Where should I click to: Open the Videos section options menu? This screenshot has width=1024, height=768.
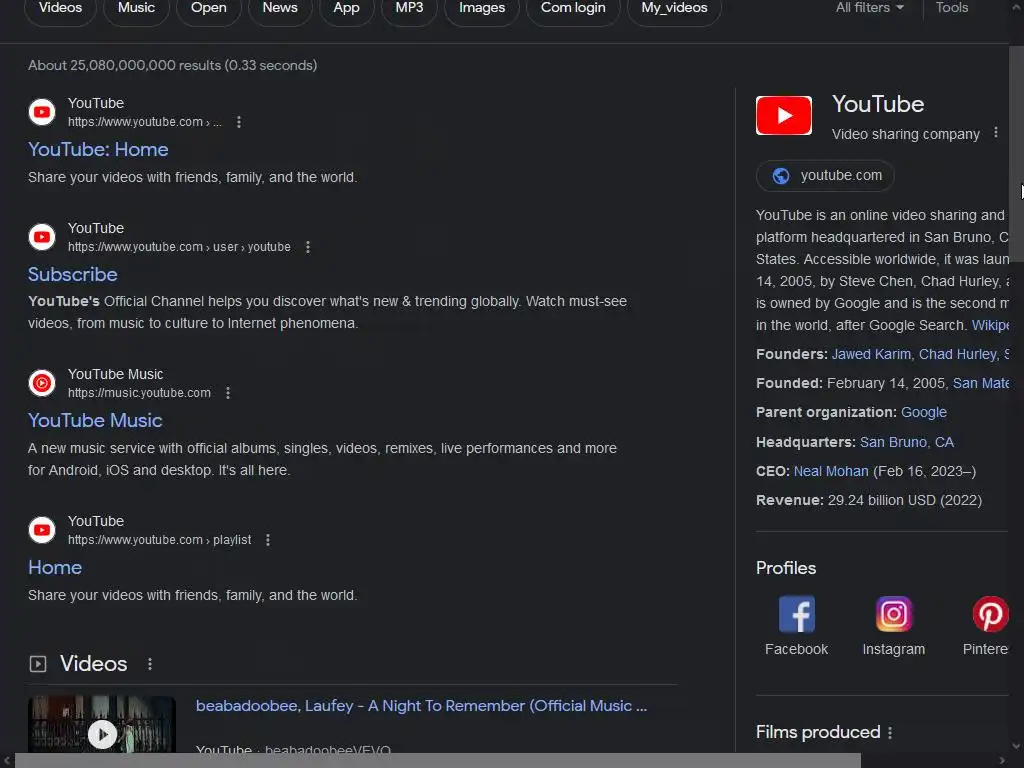pyautogui.click(x=150, y=664)
